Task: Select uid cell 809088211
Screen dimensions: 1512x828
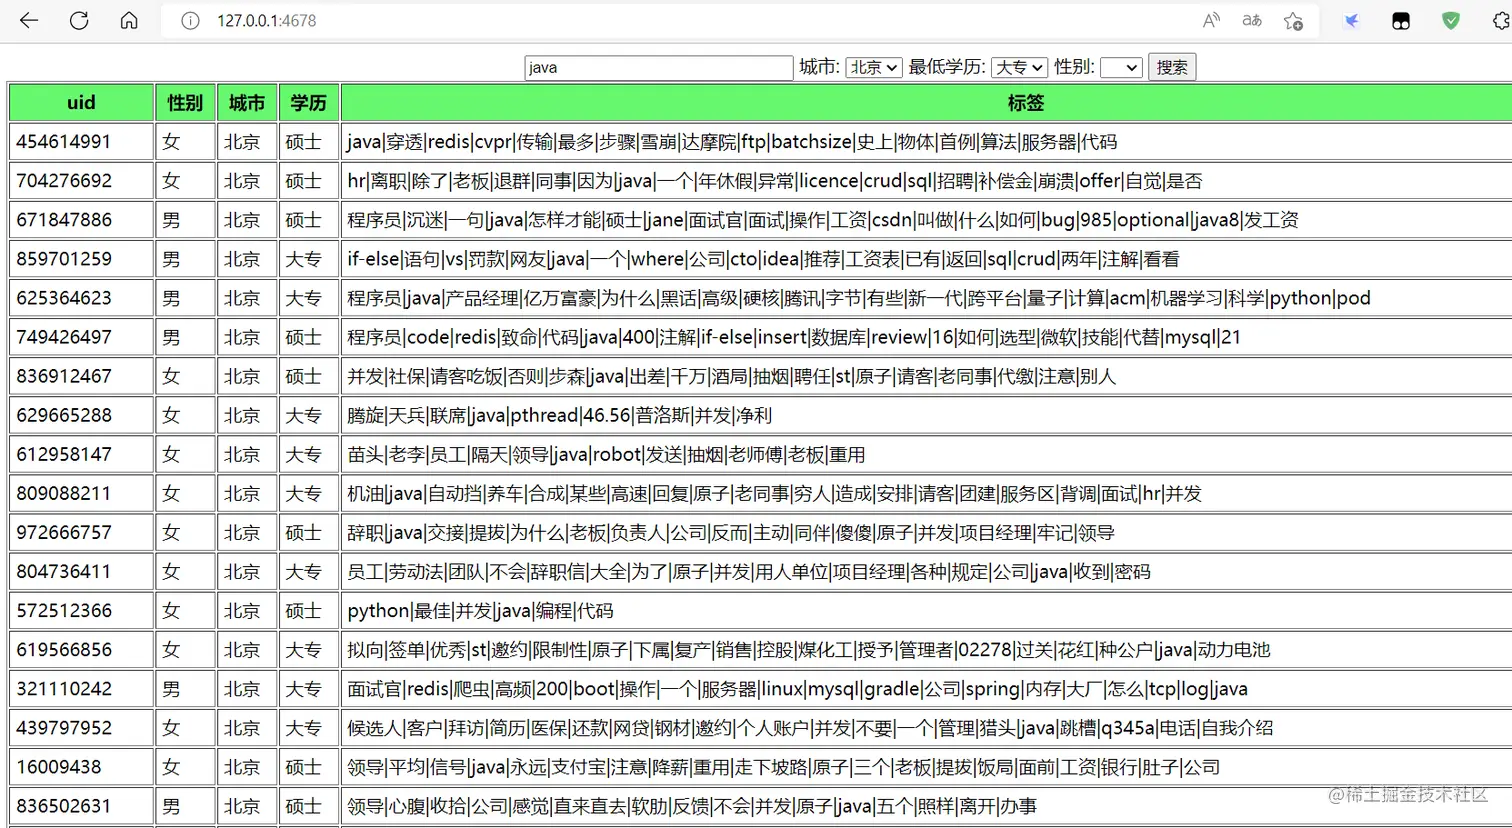Action: (81, 493)
